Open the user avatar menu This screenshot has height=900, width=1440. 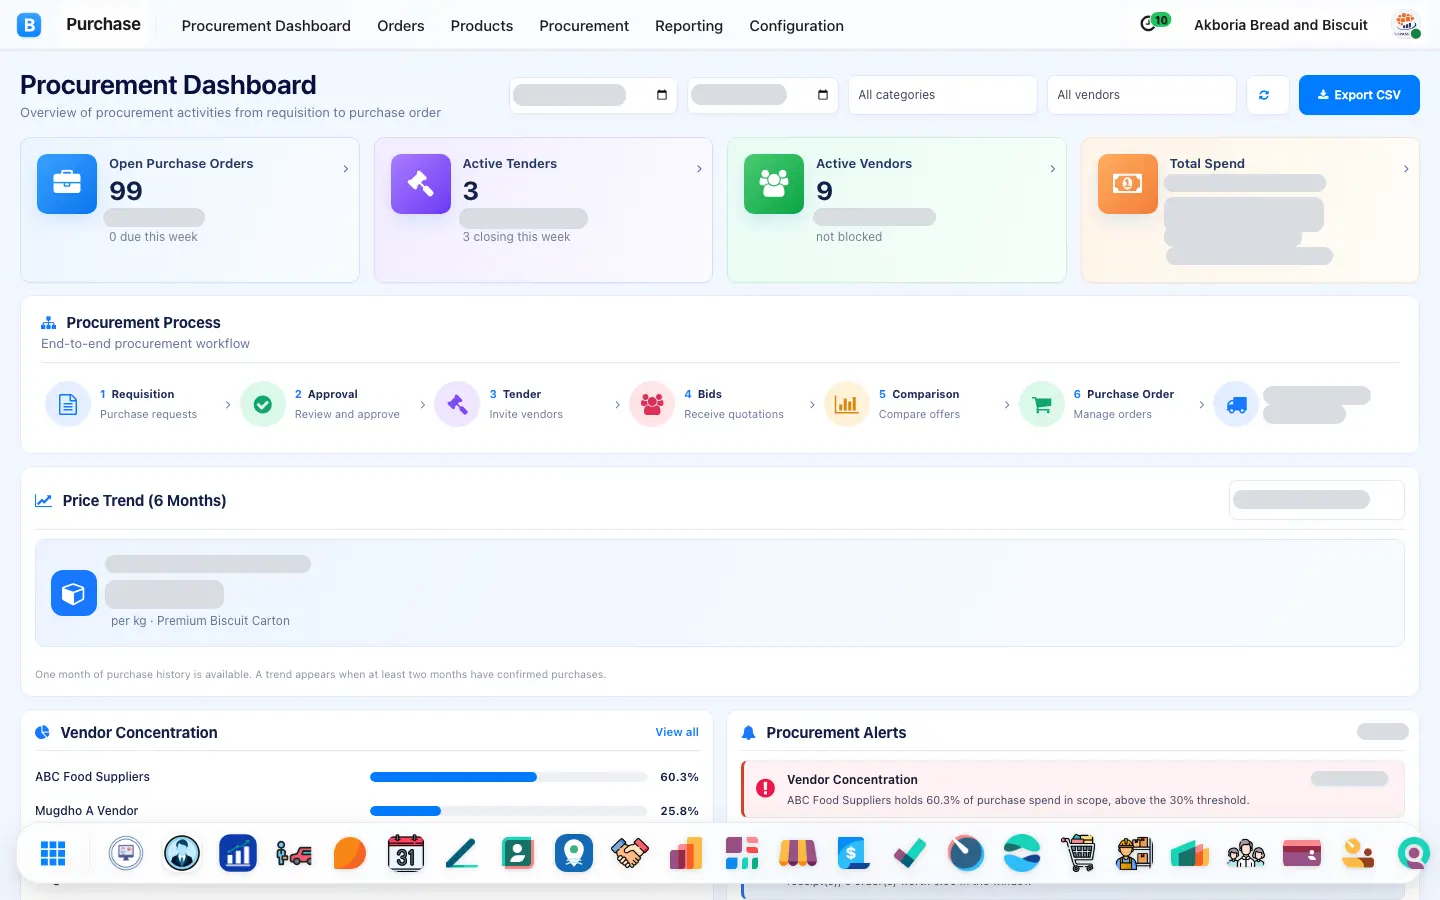pos(1406,25)
